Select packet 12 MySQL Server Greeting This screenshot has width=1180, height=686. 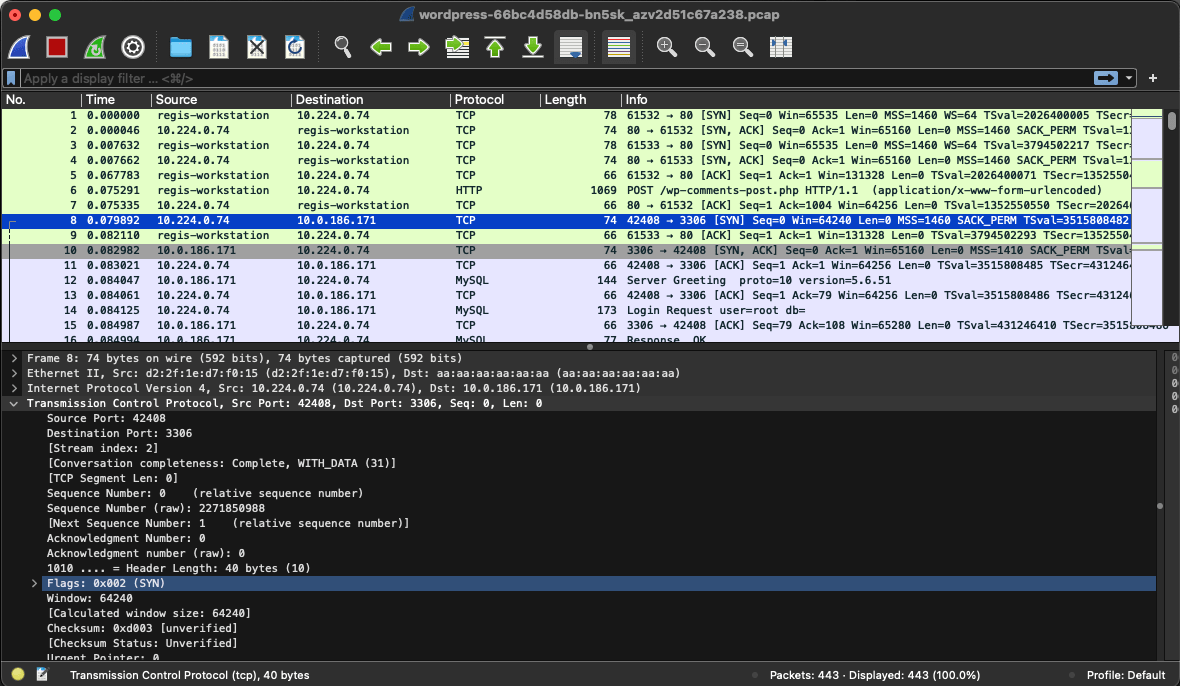tap(566, 280)
